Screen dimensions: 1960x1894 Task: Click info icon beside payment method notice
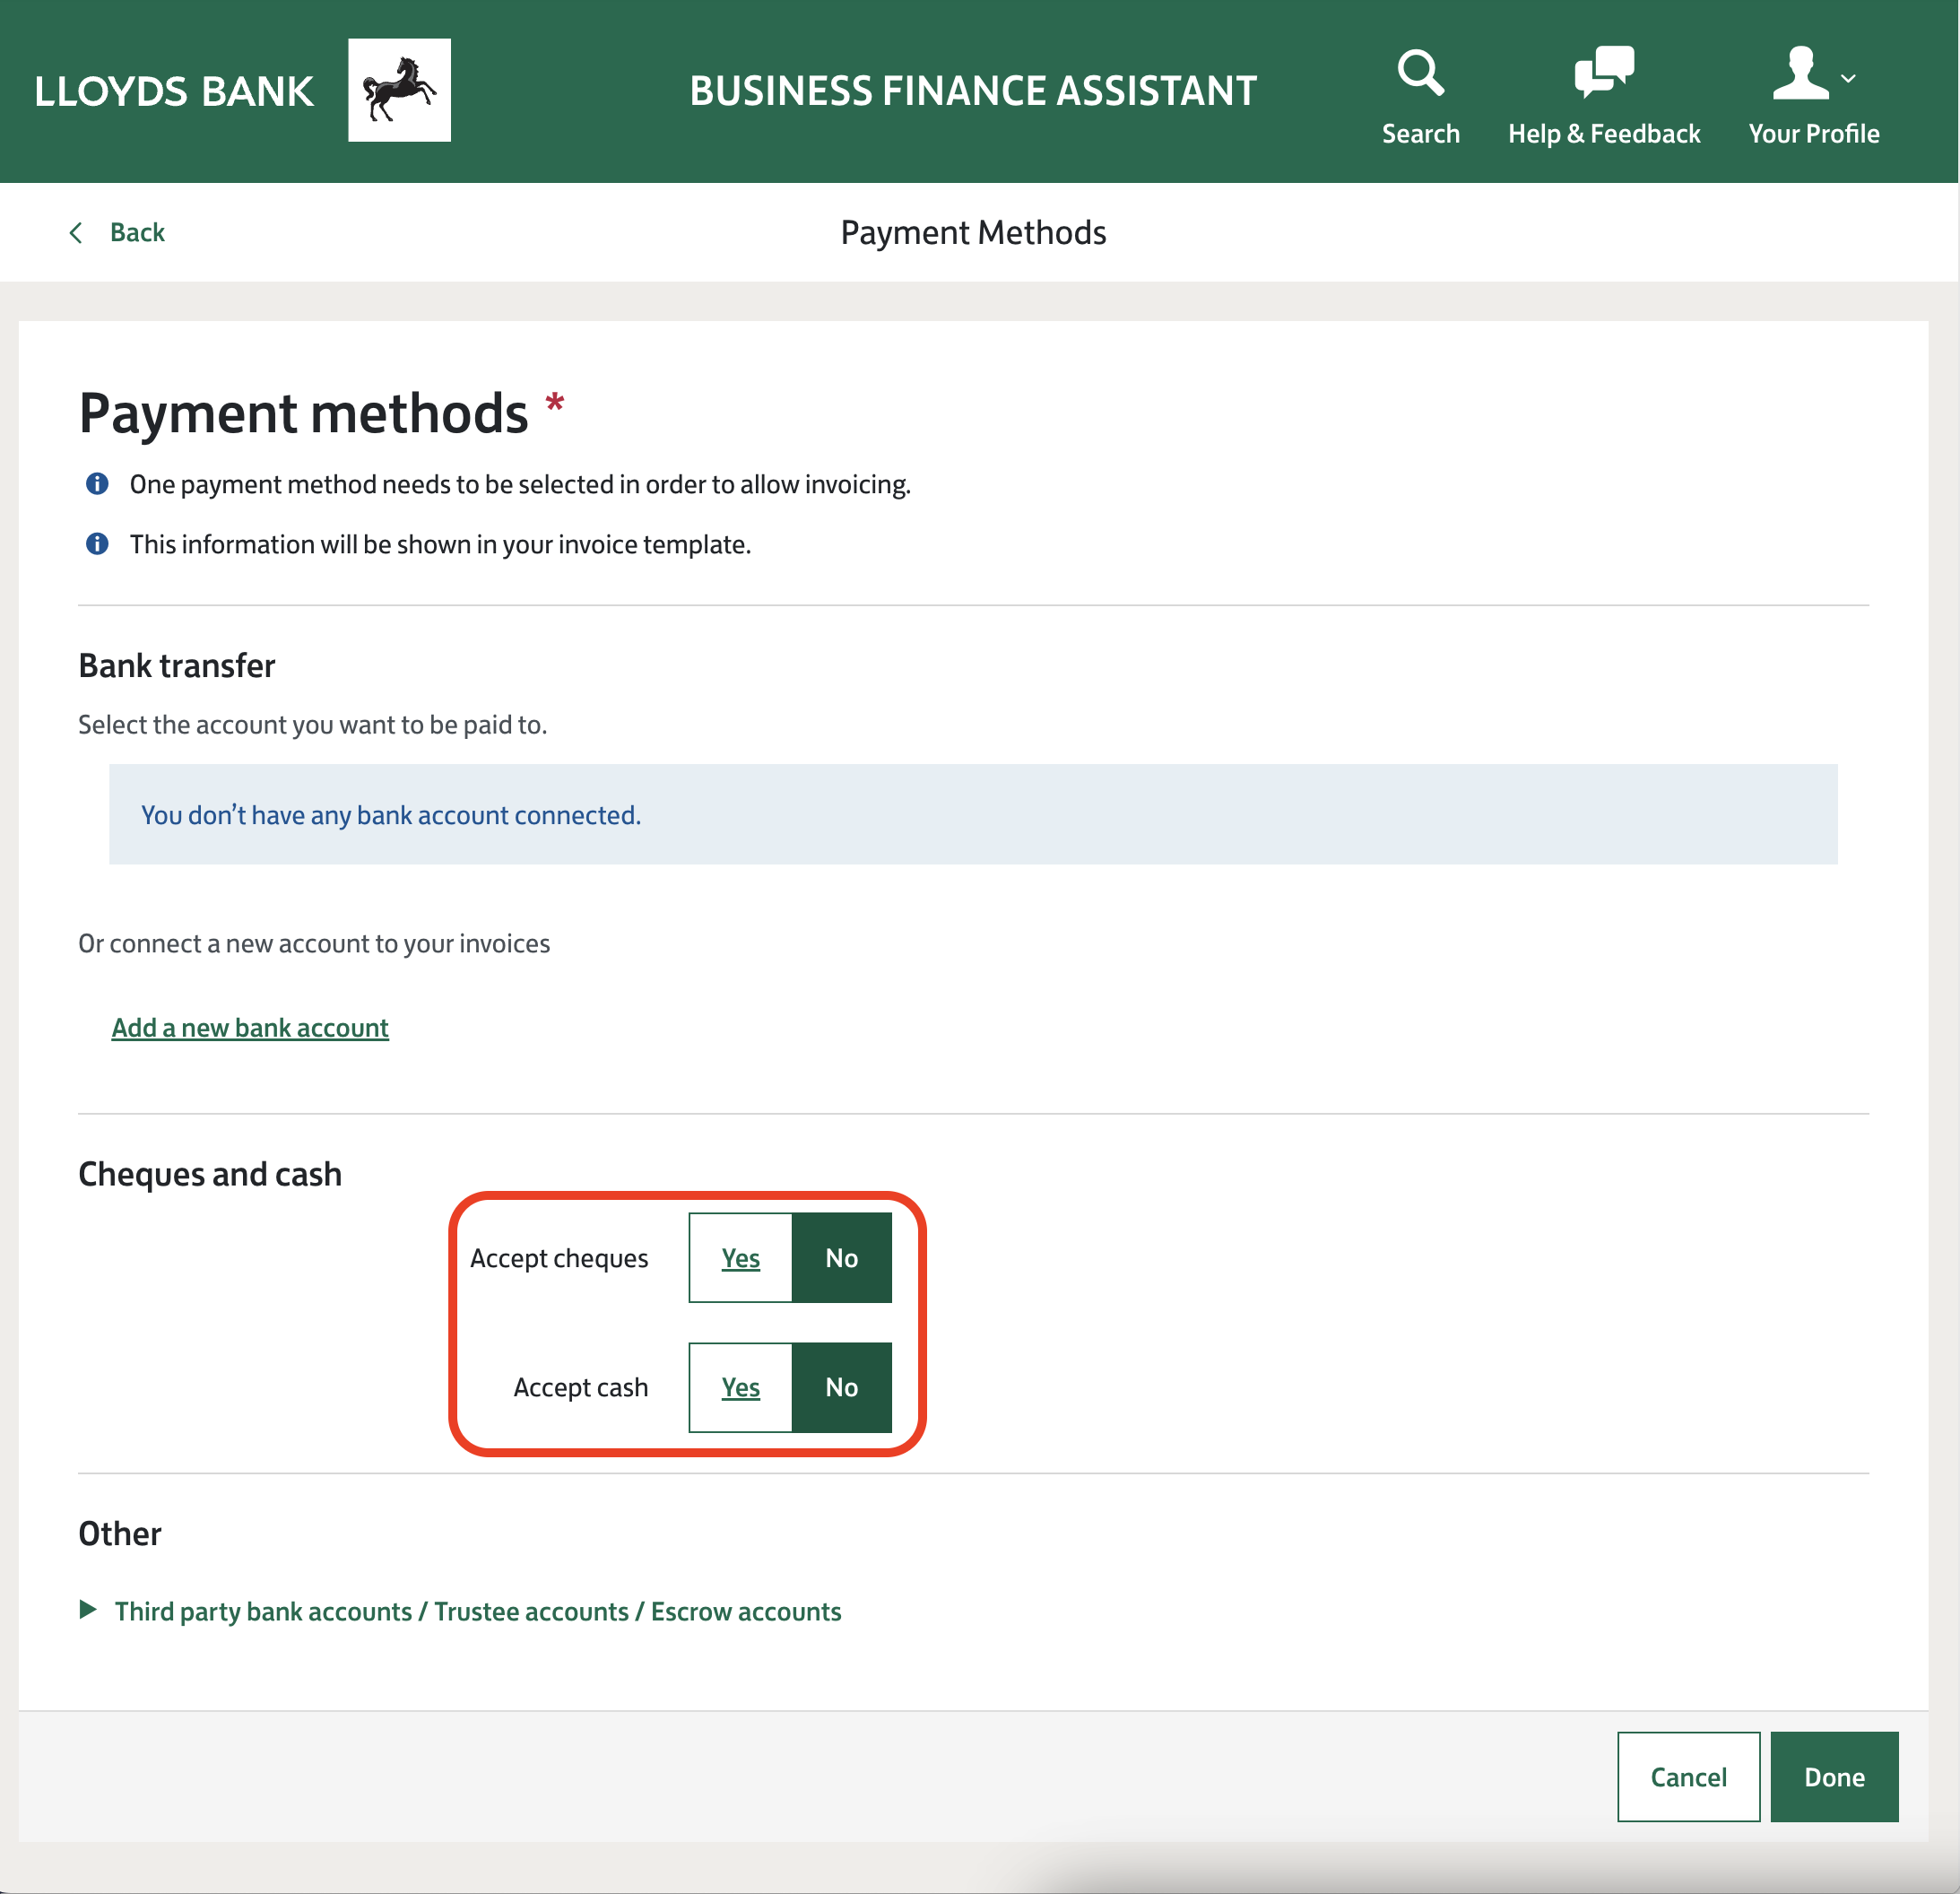click(97, 484)
